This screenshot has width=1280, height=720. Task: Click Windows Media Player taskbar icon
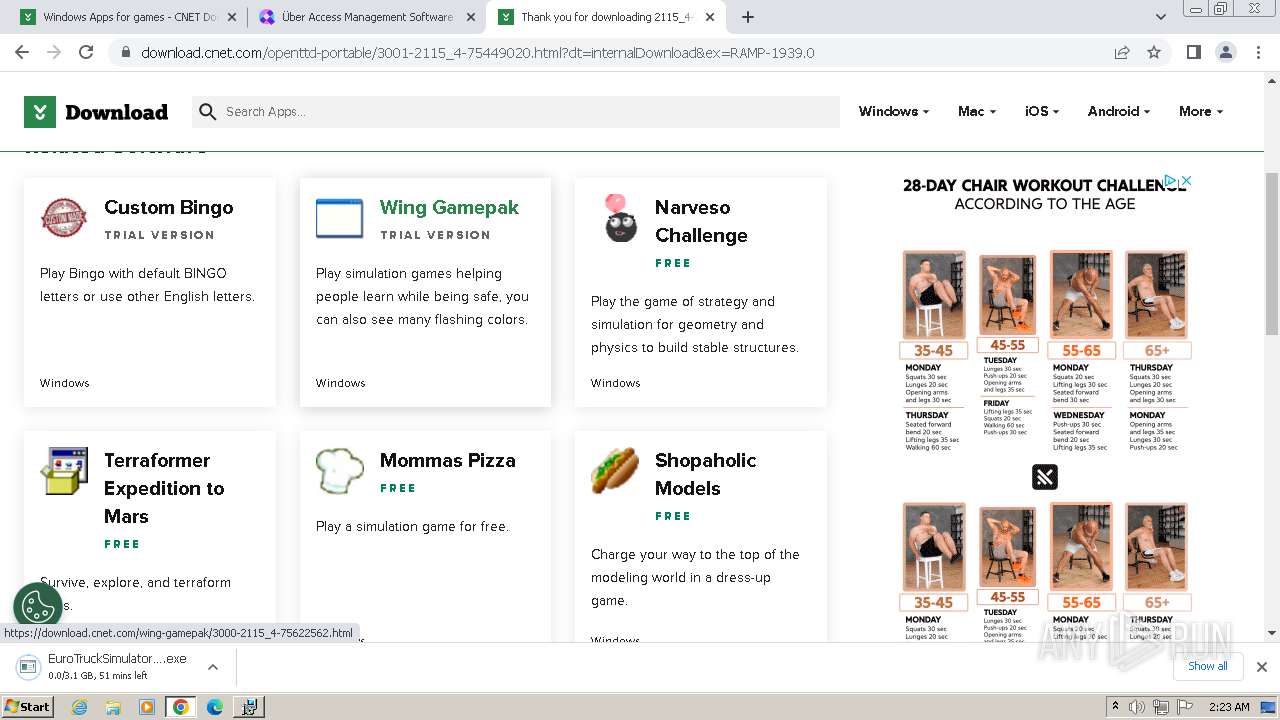[147, 707]
